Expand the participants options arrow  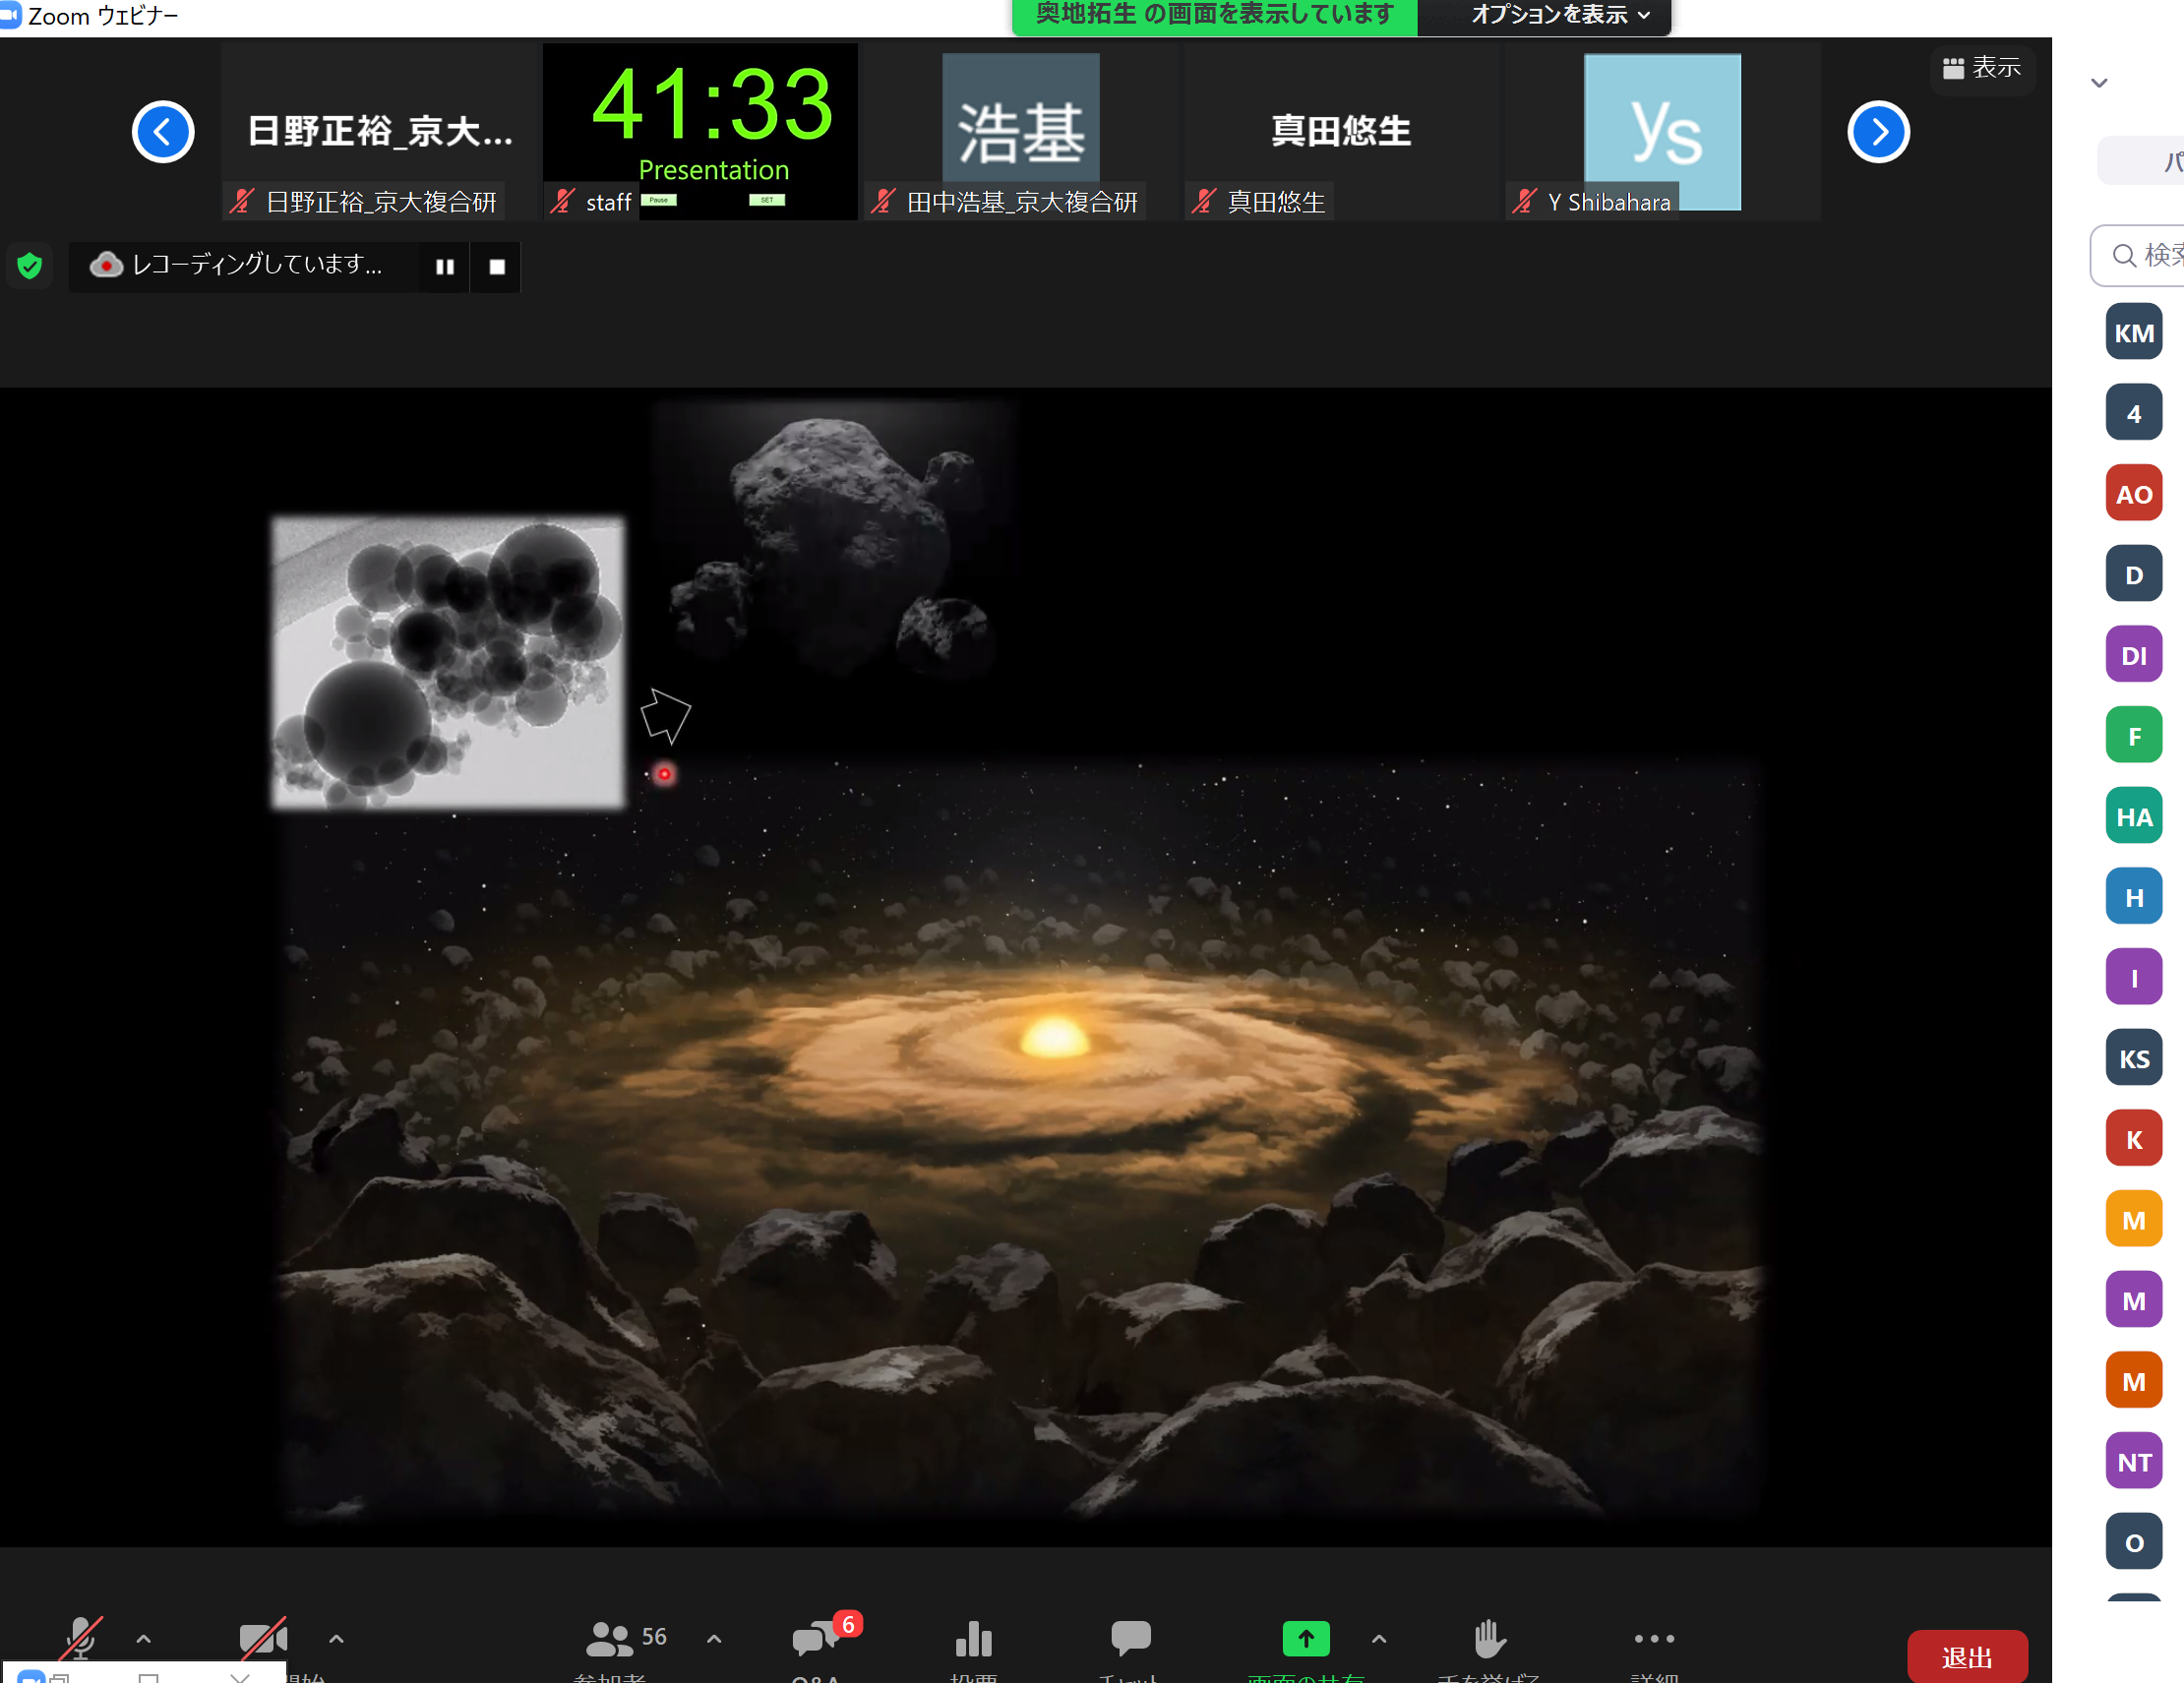coord(714,1638)
